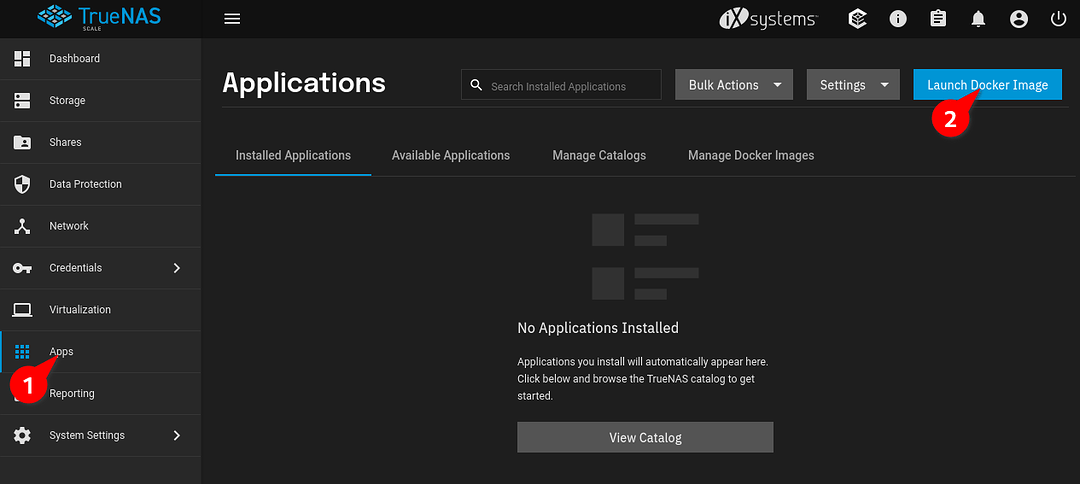
Task: Expand the System Settings submenu
Action: [100, 436]
